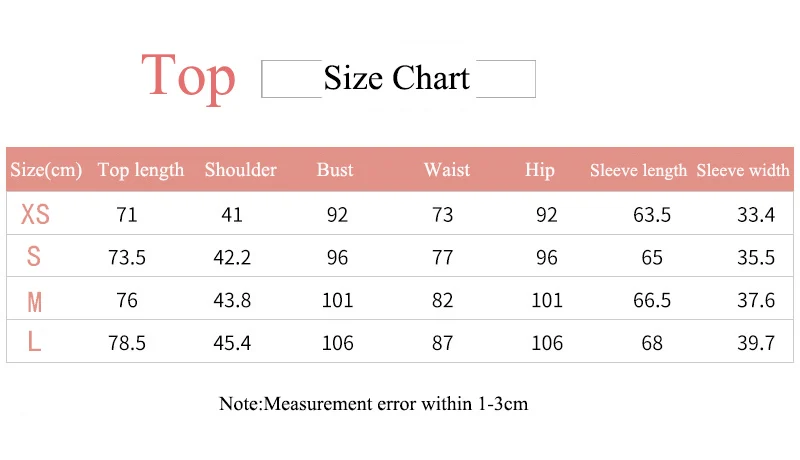Select the 'Top length' column header

coord(141,170)
